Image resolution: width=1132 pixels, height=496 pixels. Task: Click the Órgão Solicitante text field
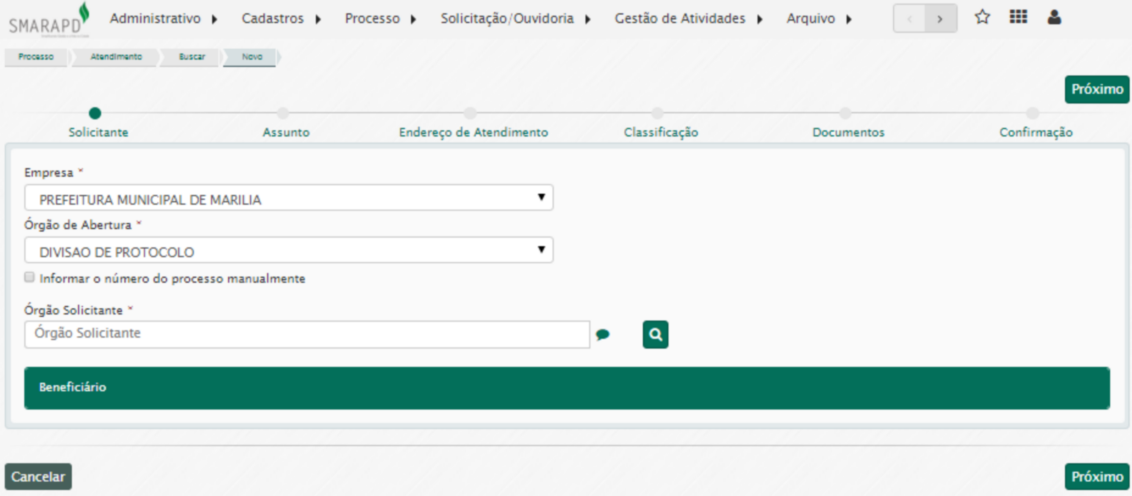306,334
